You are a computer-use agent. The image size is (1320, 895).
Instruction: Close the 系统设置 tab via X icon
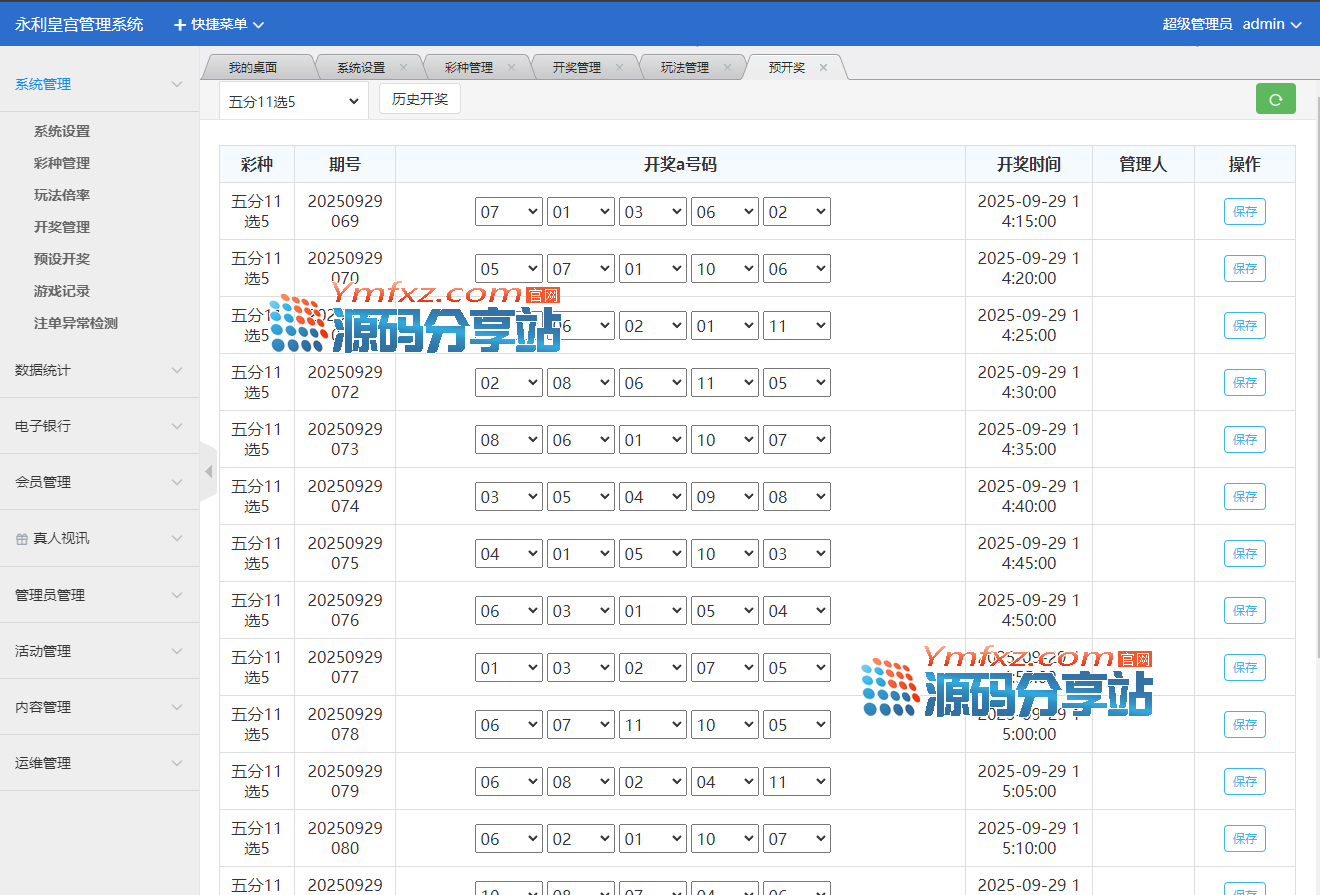(x=403, y=68)
